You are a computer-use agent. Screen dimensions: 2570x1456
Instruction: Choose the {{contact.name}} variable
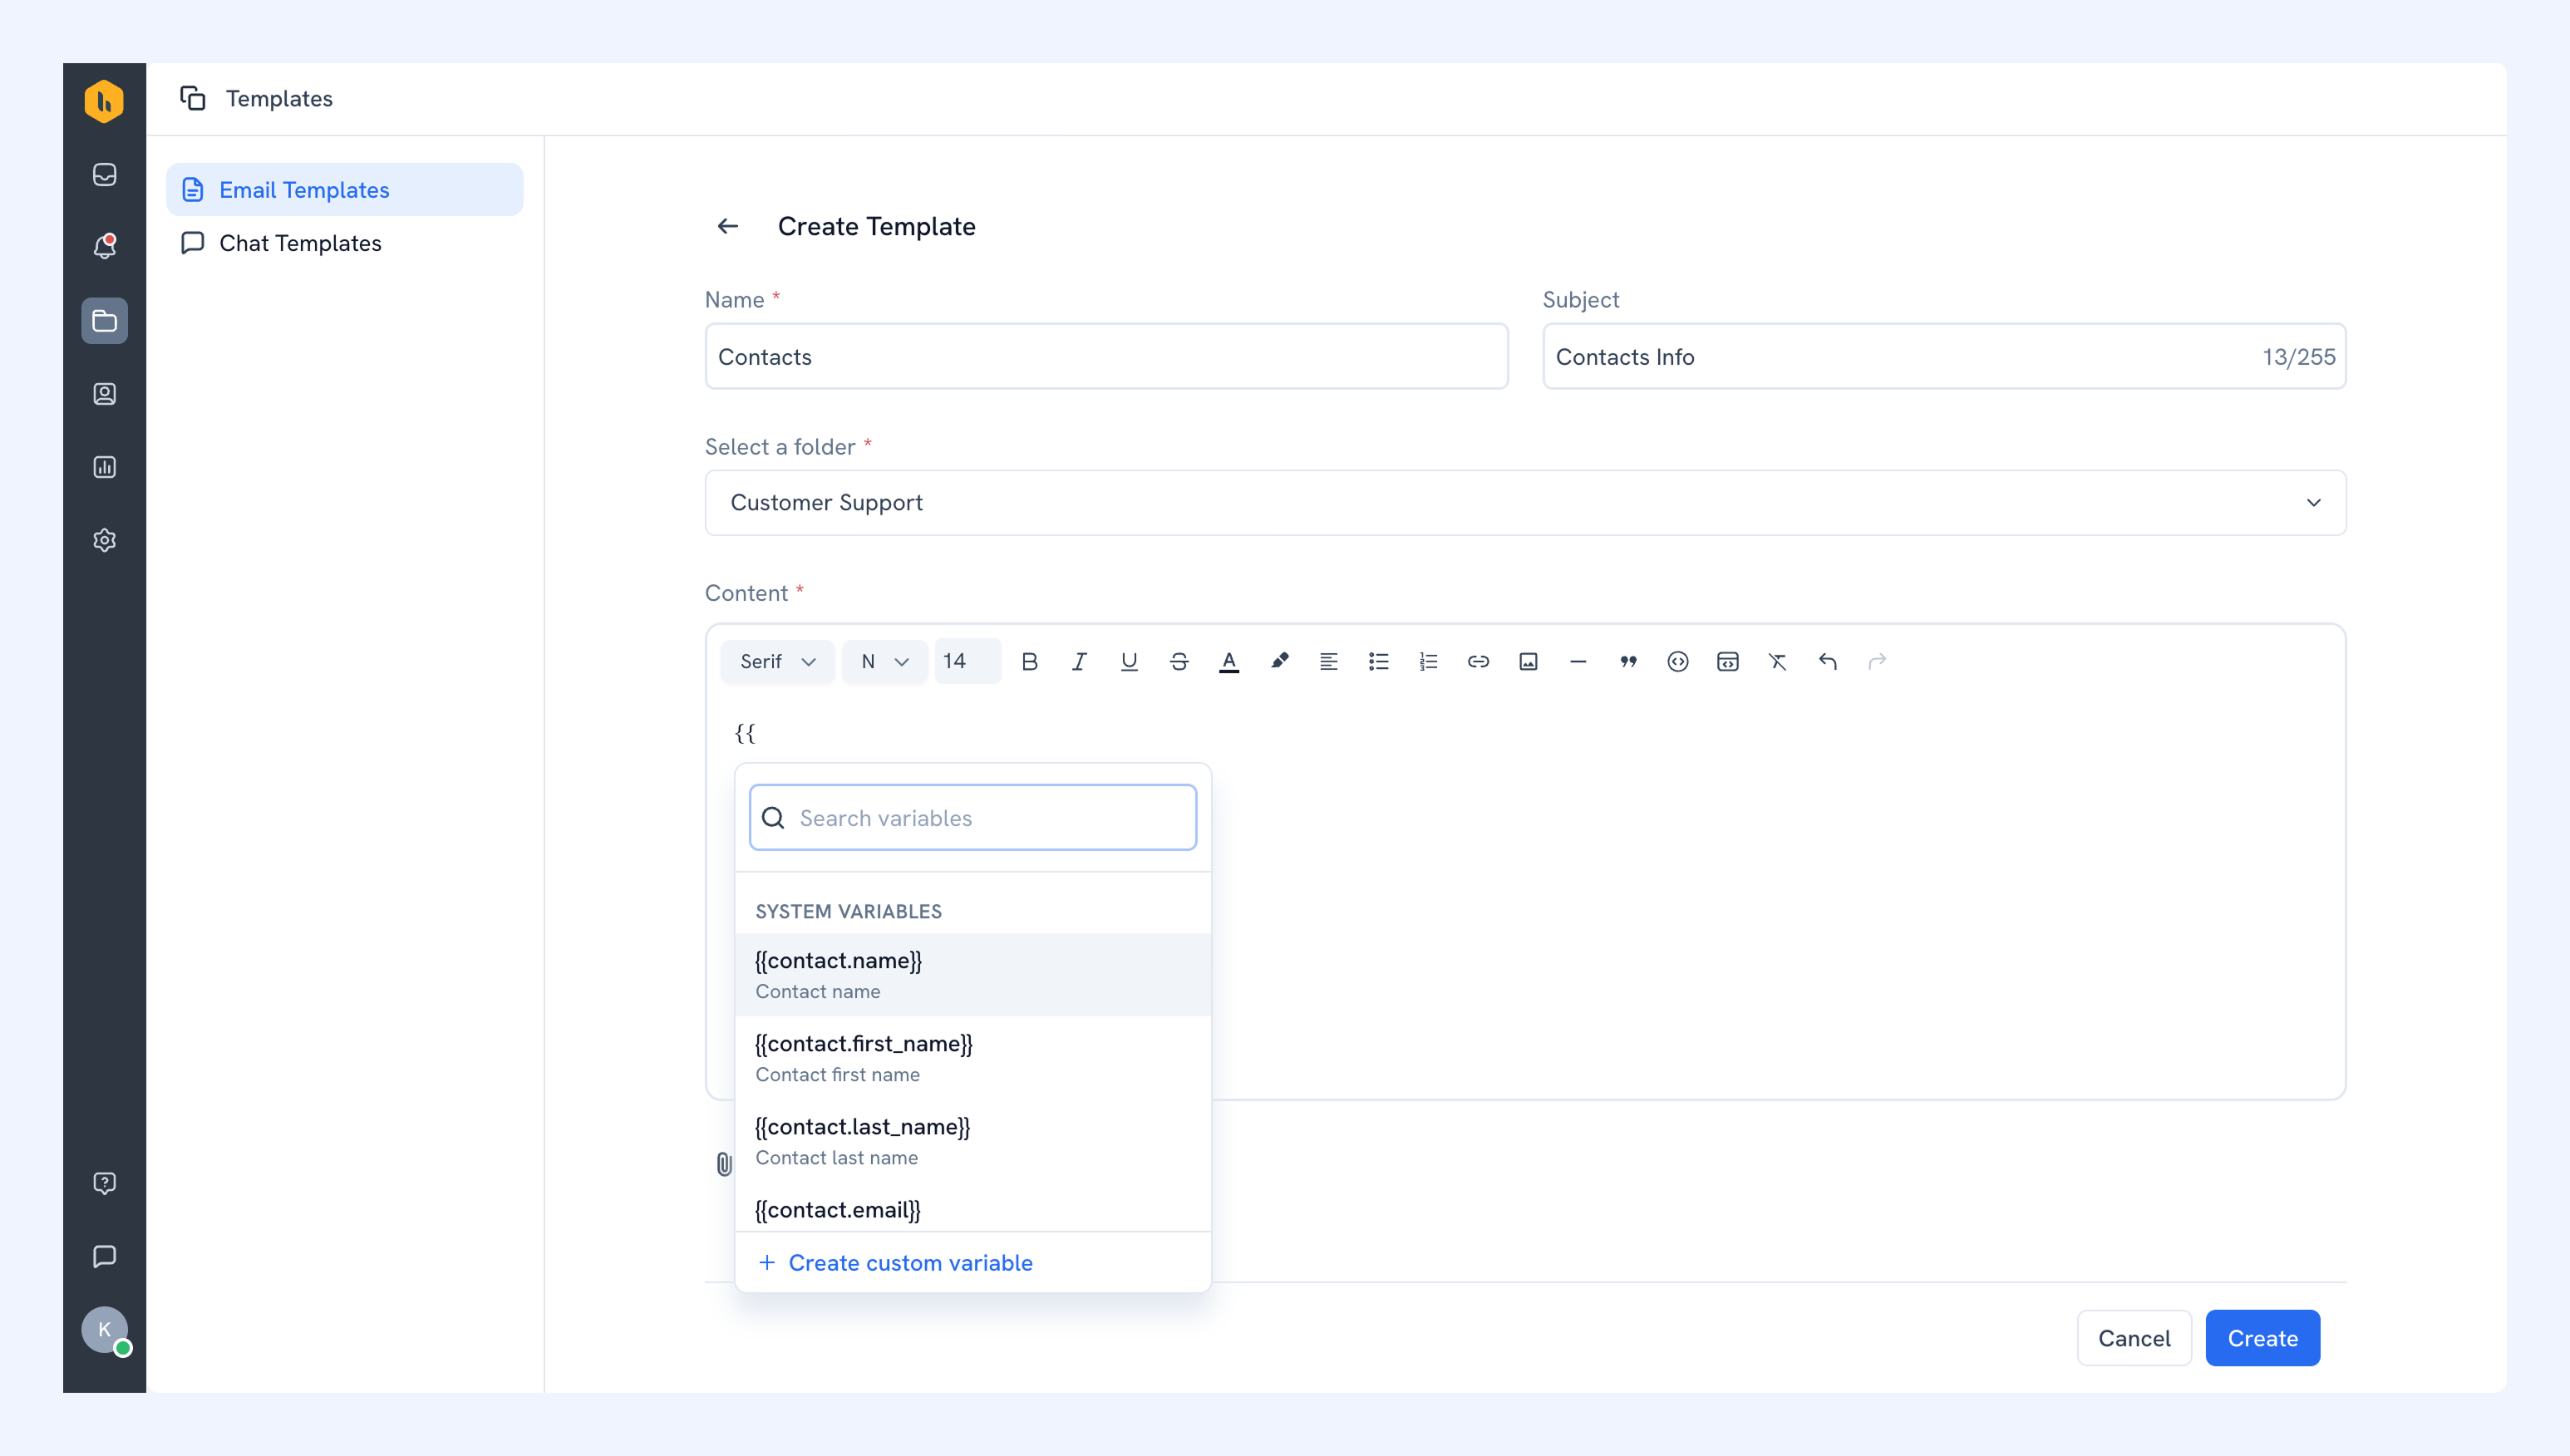pyautogui.click(x=972, y=975)
